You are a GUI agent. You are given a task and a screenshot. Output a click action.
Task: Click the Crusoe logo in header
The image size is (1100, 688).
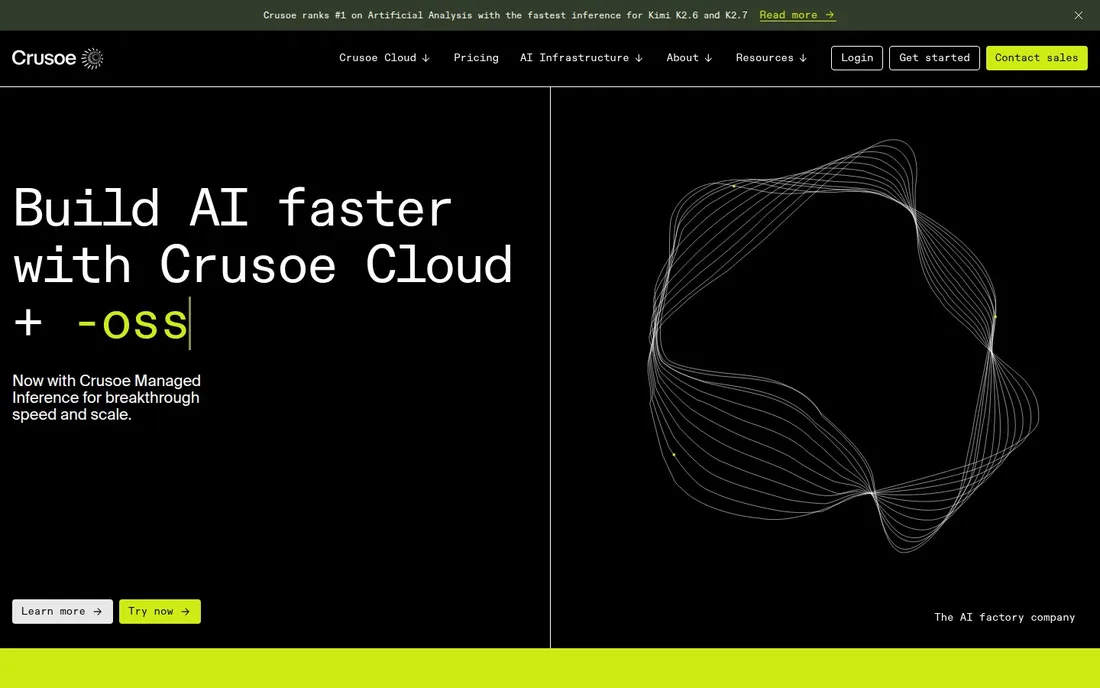tap(58, 58)
